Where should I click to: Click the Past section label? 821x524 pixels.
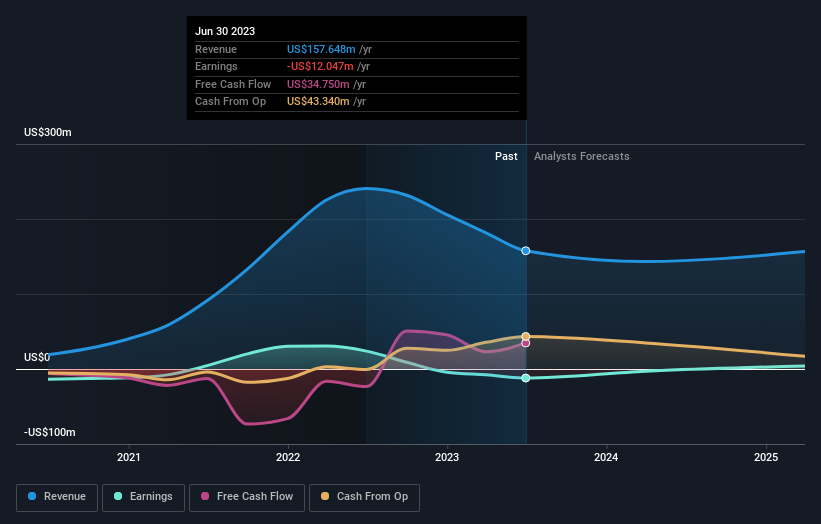click(x=506, y=157)
